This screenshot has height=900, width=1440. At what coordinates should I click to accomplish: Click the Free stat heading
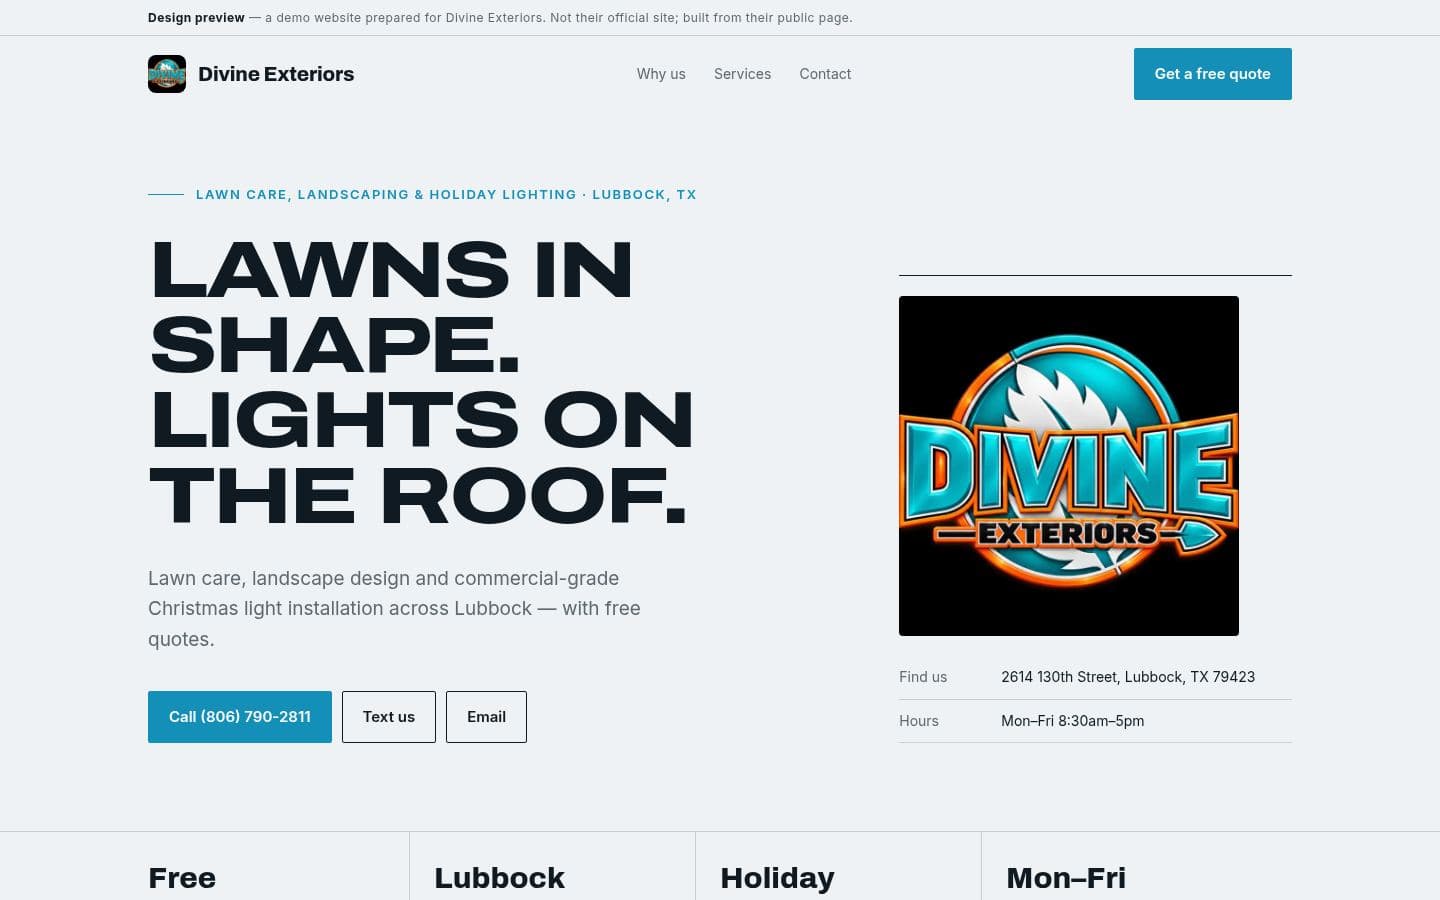coord(182,878)
